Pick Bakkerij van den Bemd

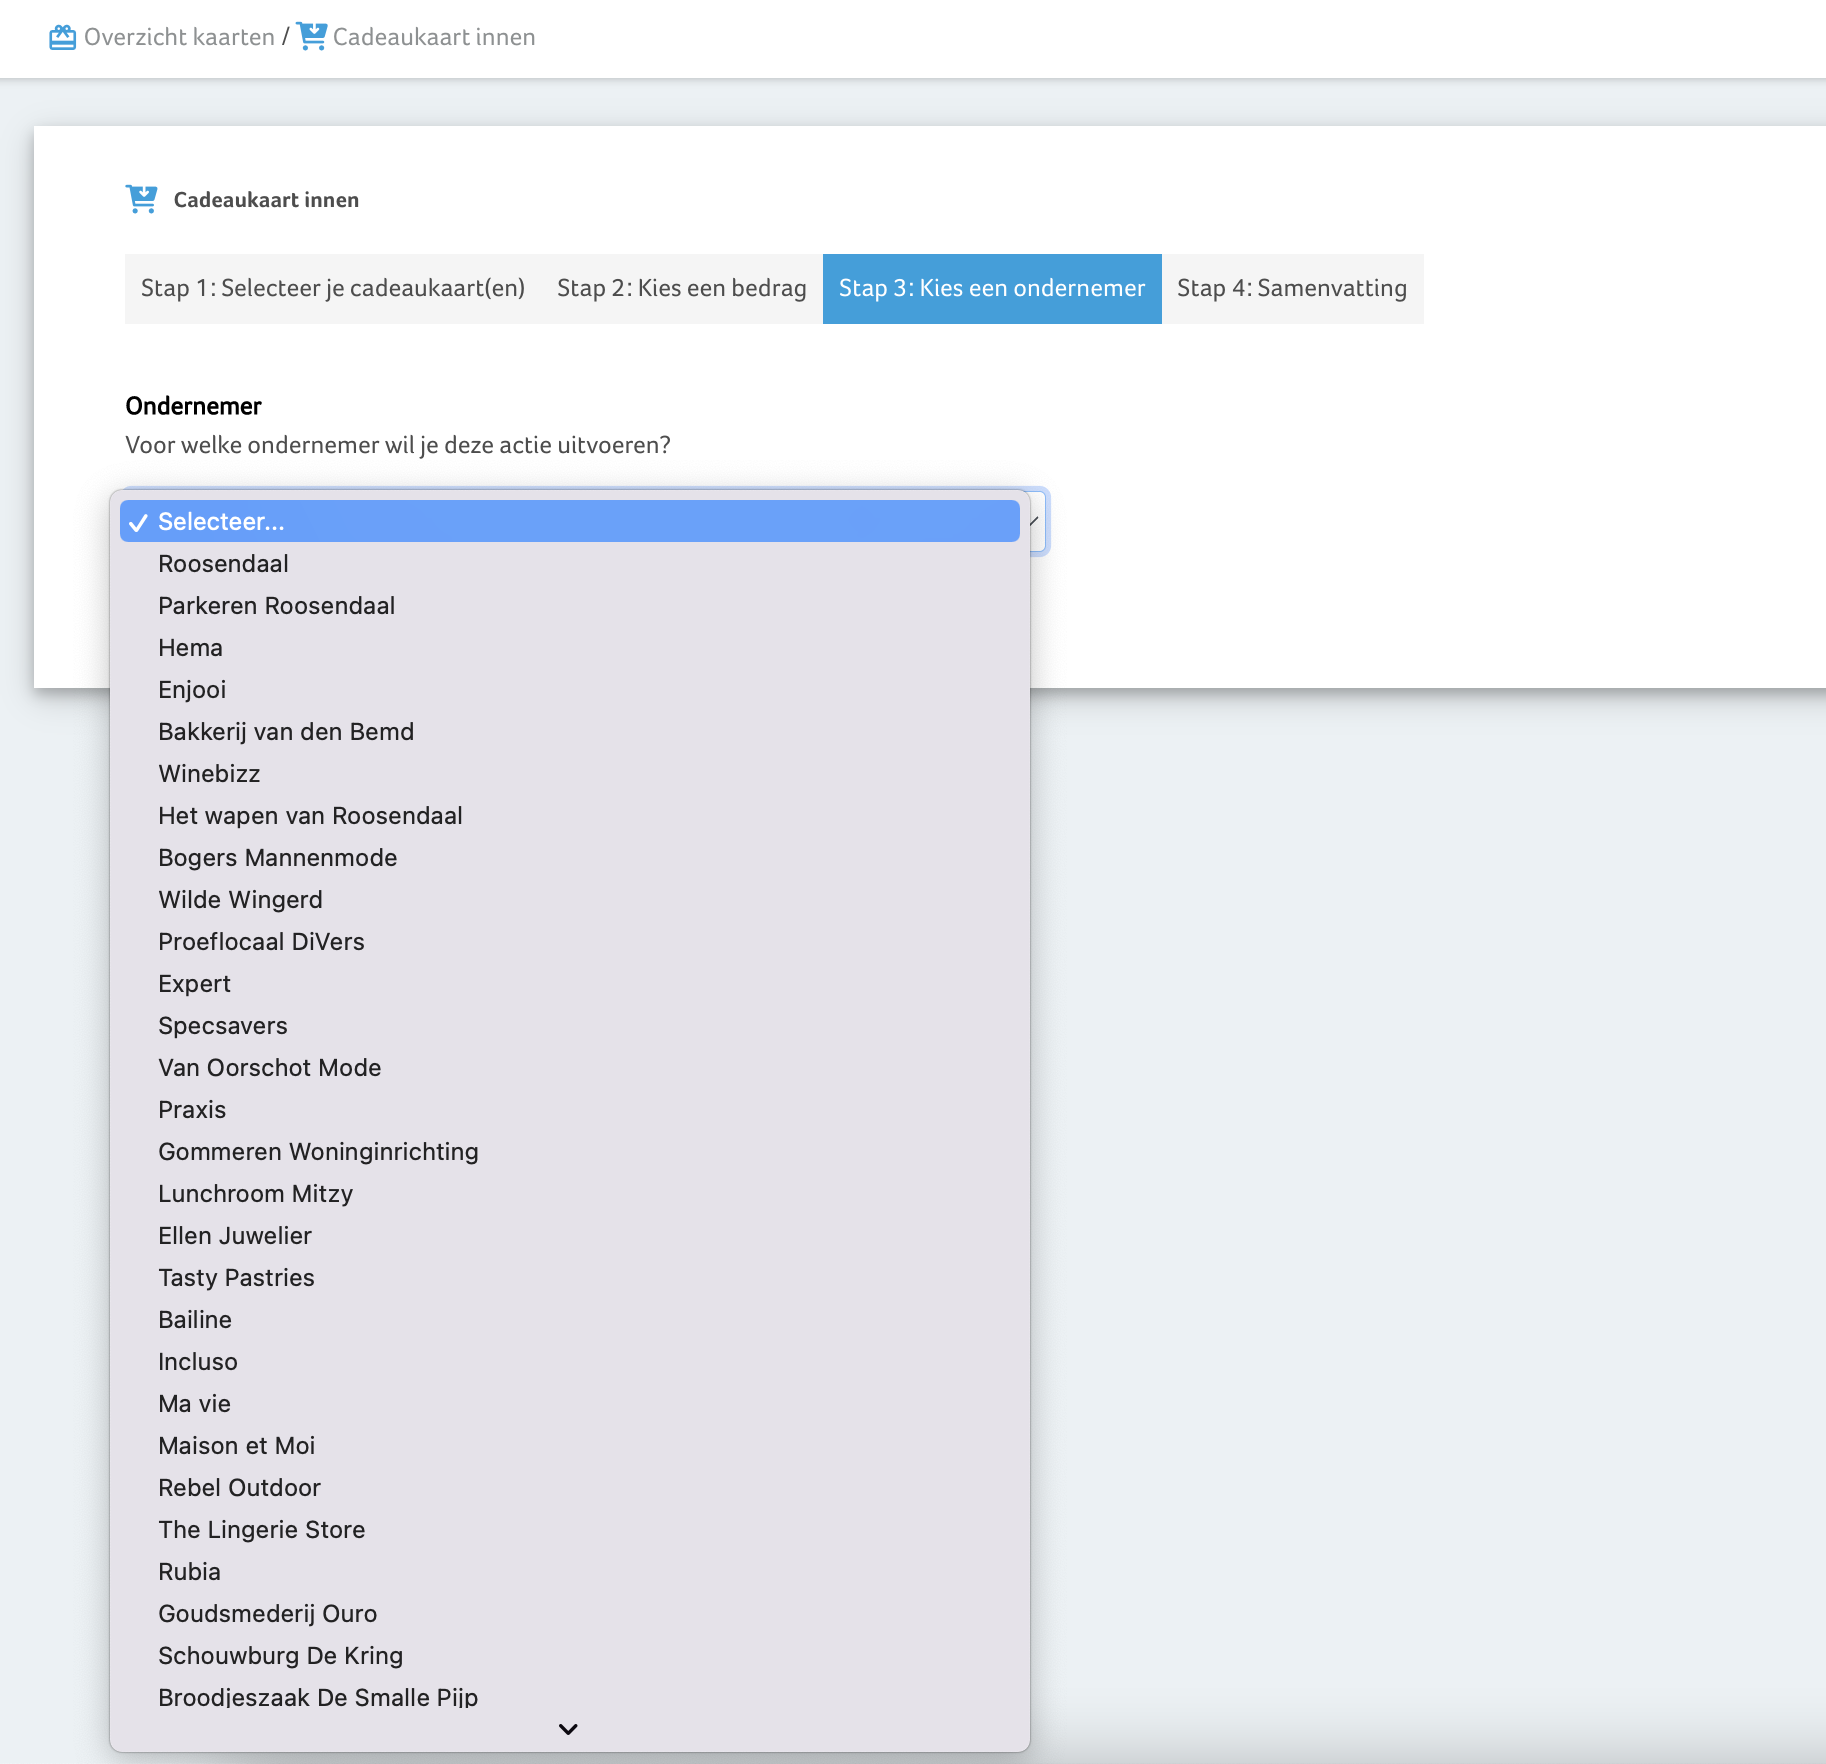[x=570, y=731]
